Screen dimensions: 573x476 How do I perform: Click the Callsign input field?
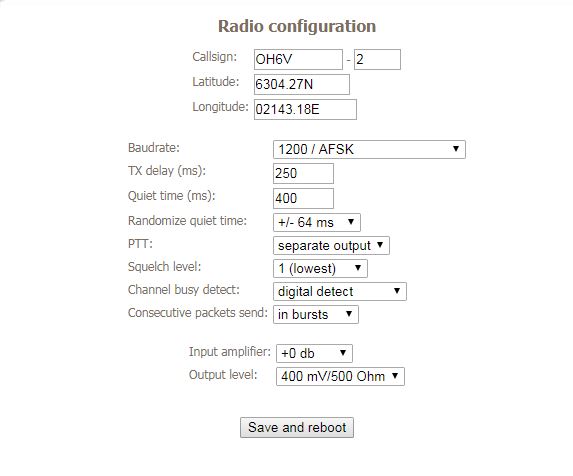(298, 60)
